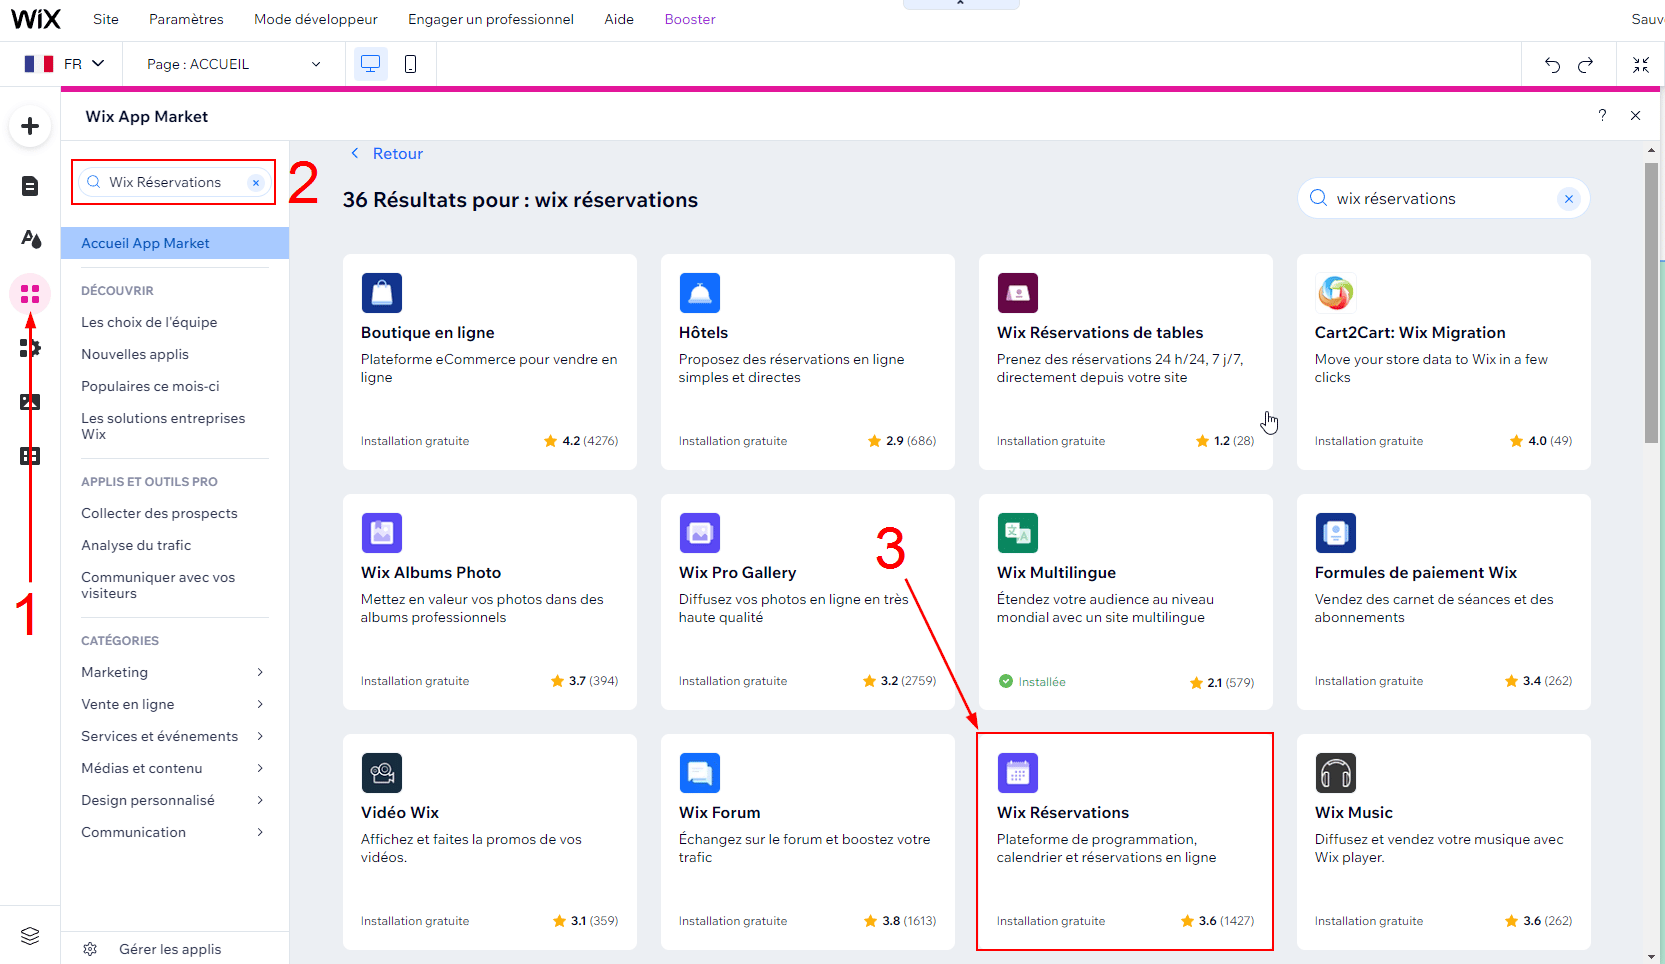Open the FR language dropdown

pos(65,64)
